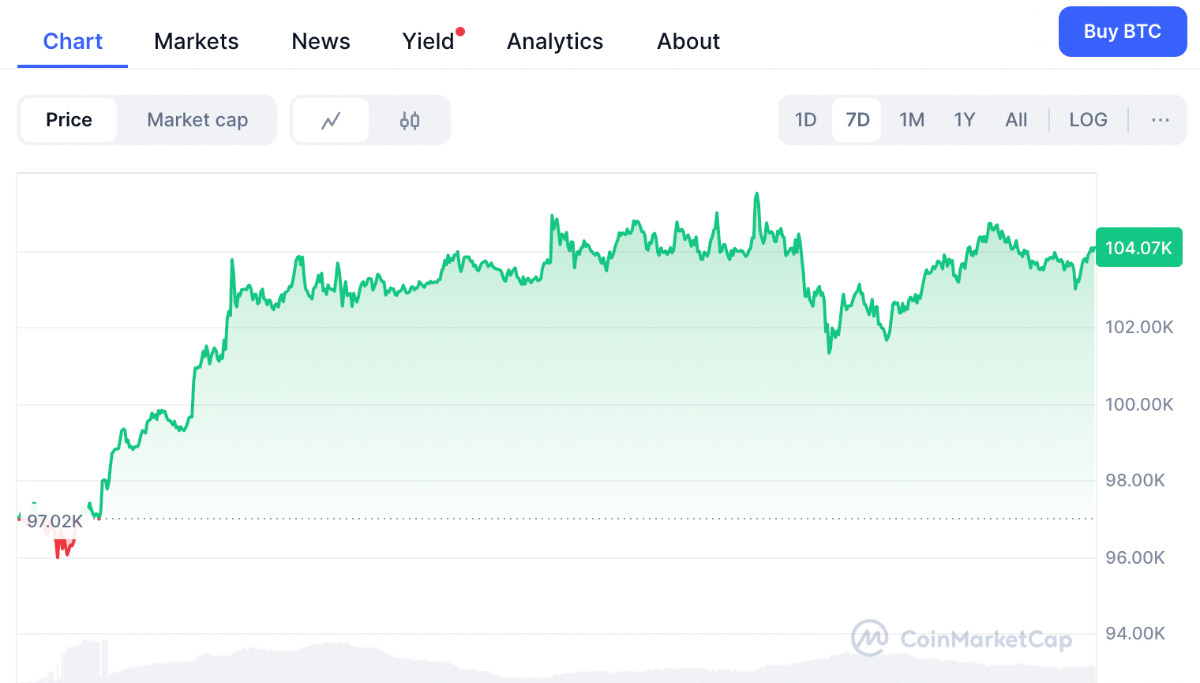Toggle LOG scale on chart

[1088, 120]
